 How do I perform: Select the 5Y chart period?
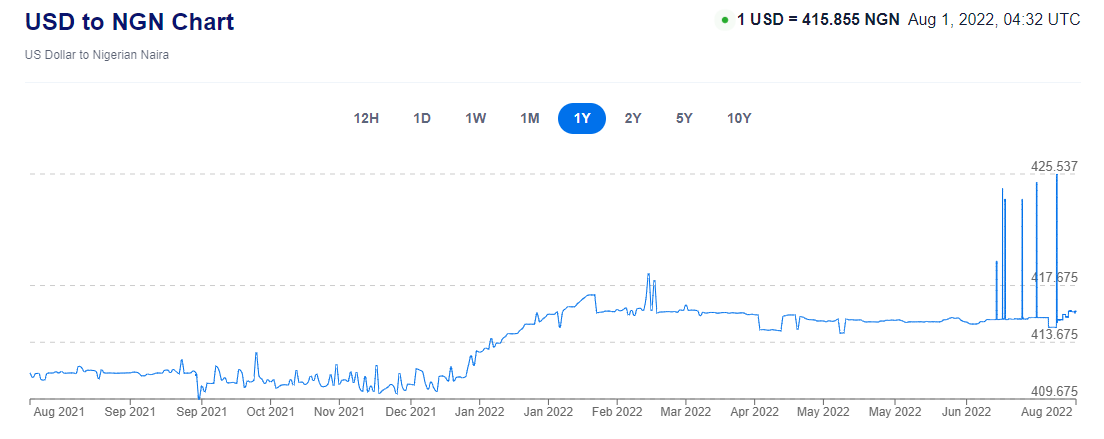pyautogui.click(x=684, y=118)
